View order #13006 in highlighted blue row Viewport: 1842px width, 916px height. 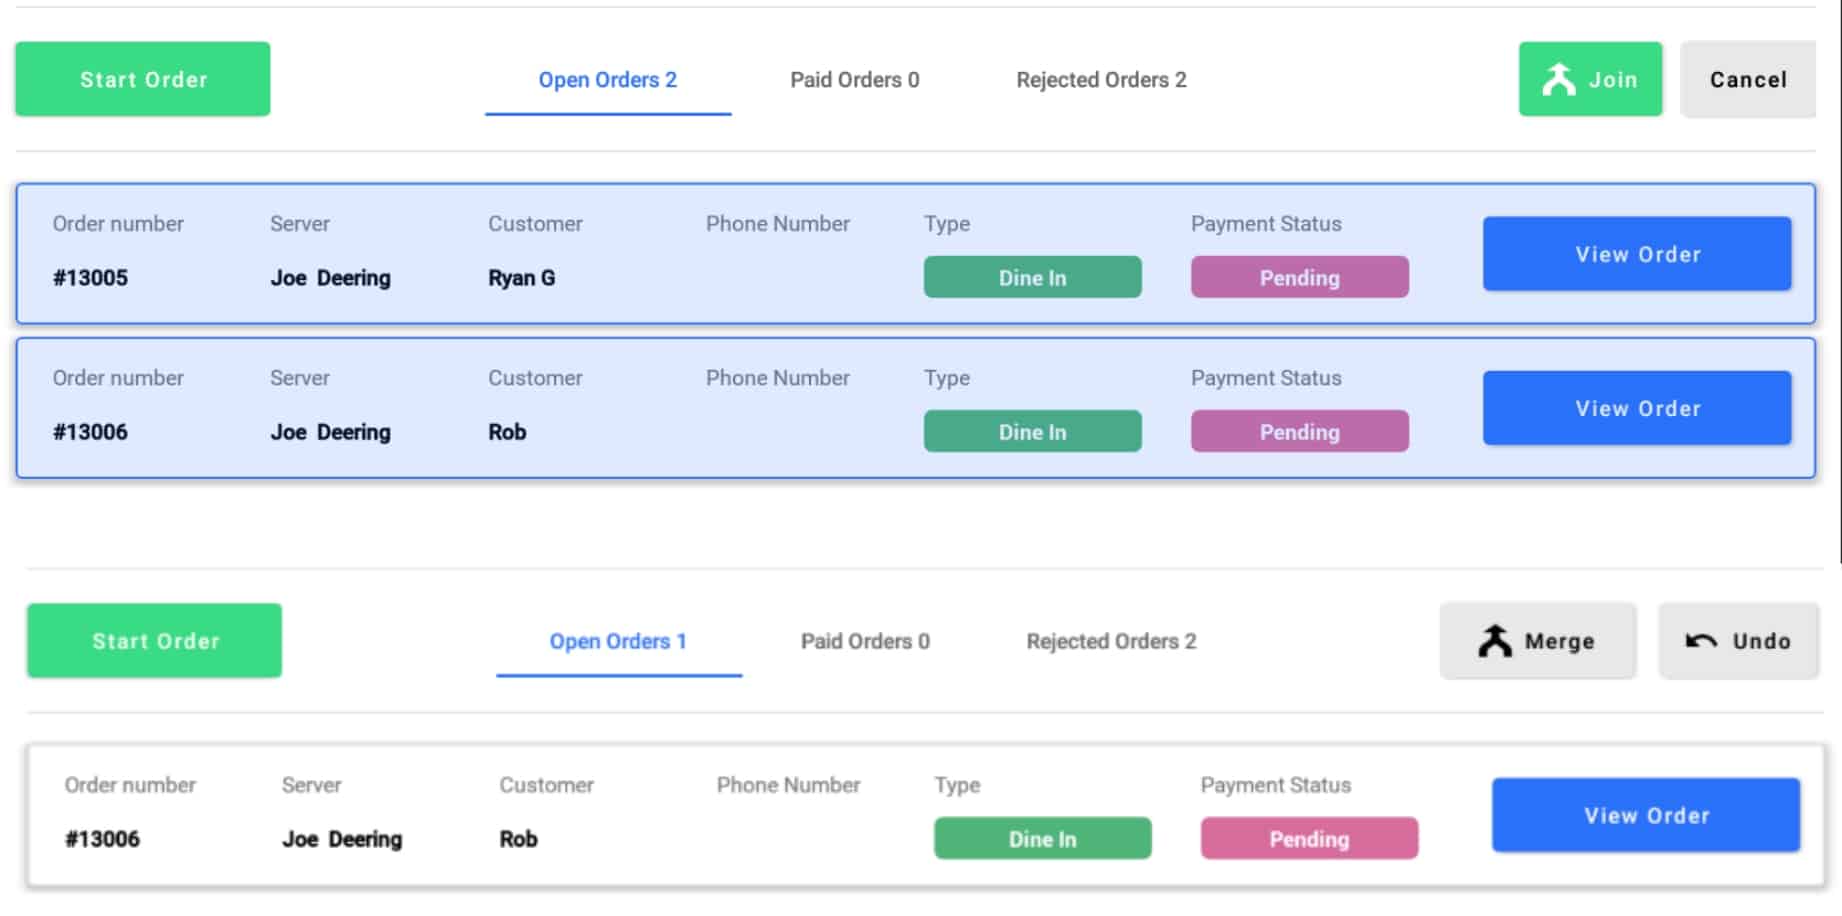coord(1637,408)
